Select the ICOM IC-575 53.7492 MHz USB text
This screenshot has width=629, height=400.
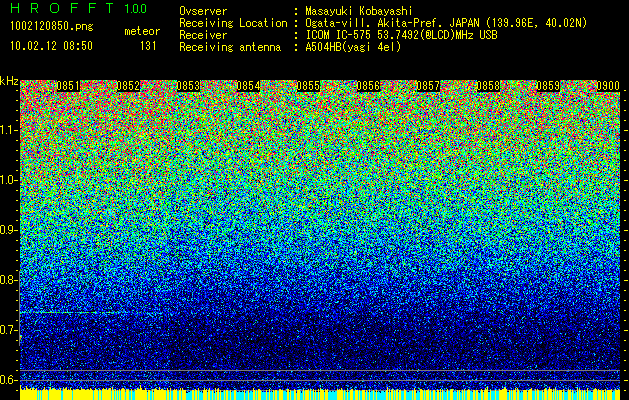point(401,35)
